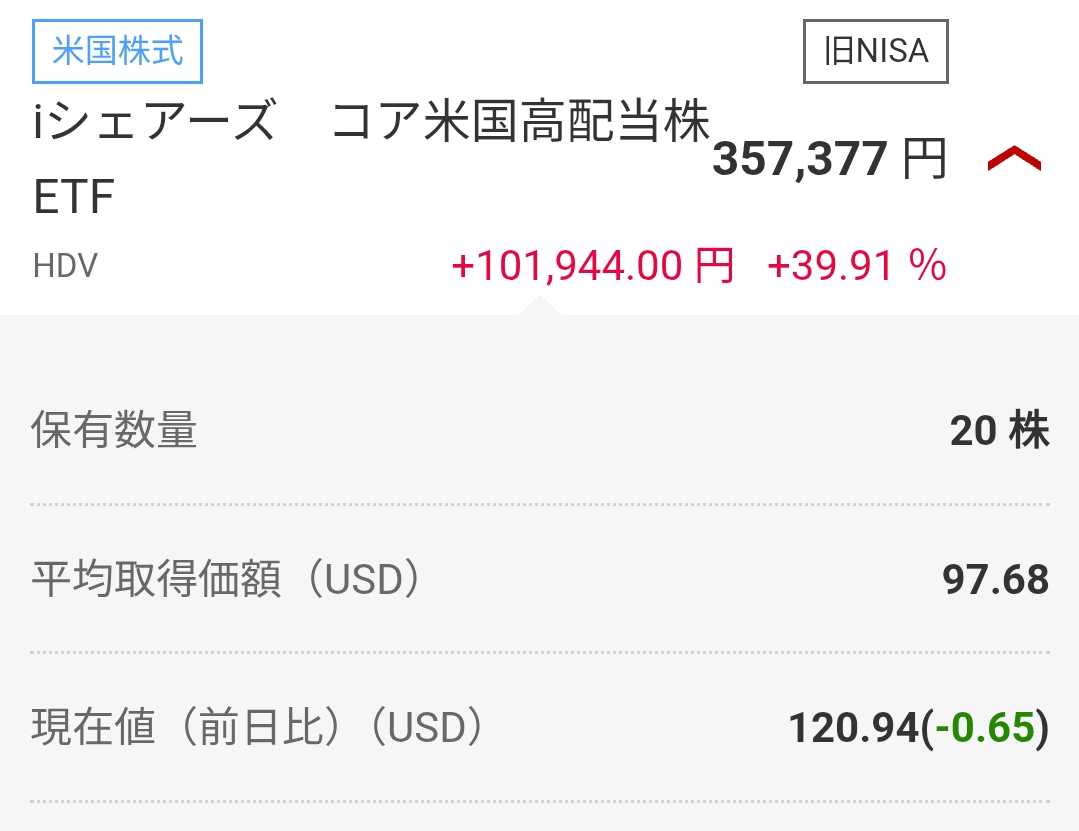Click the HDV ticker symbol
Viewport: 1079px width, 831px height.
pos(65,267)
